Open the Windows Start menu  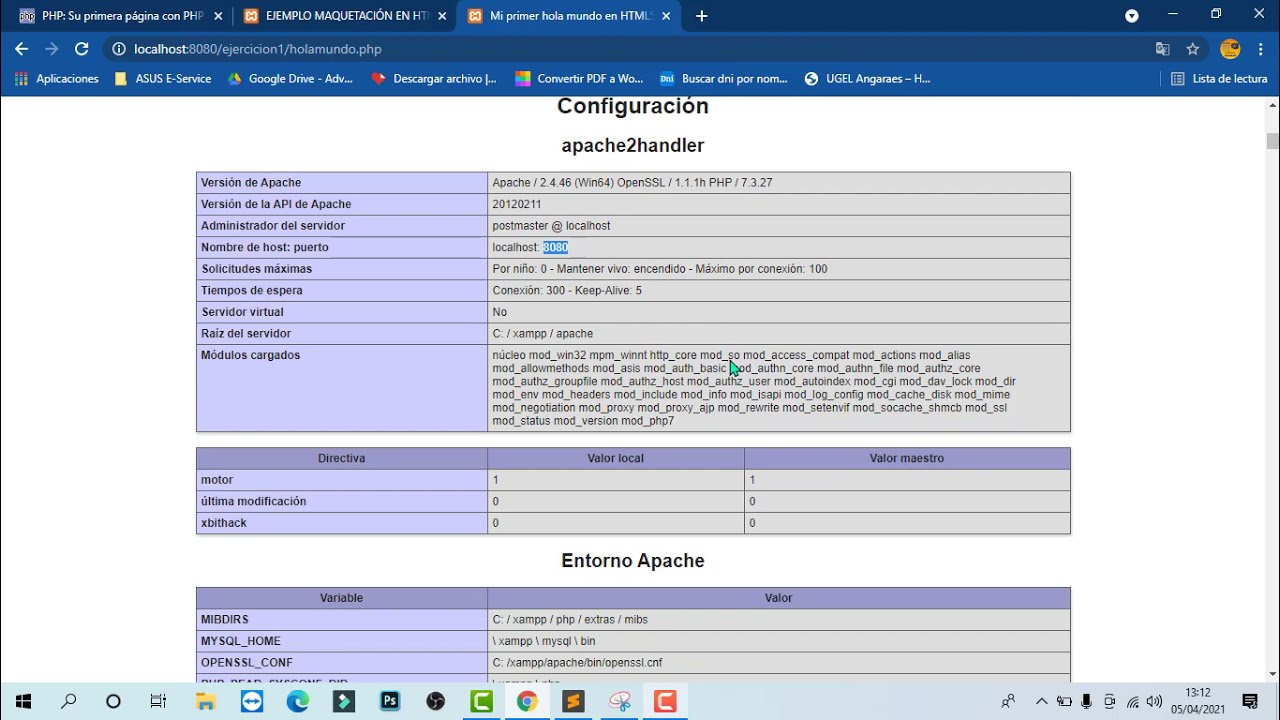point(23,701)
